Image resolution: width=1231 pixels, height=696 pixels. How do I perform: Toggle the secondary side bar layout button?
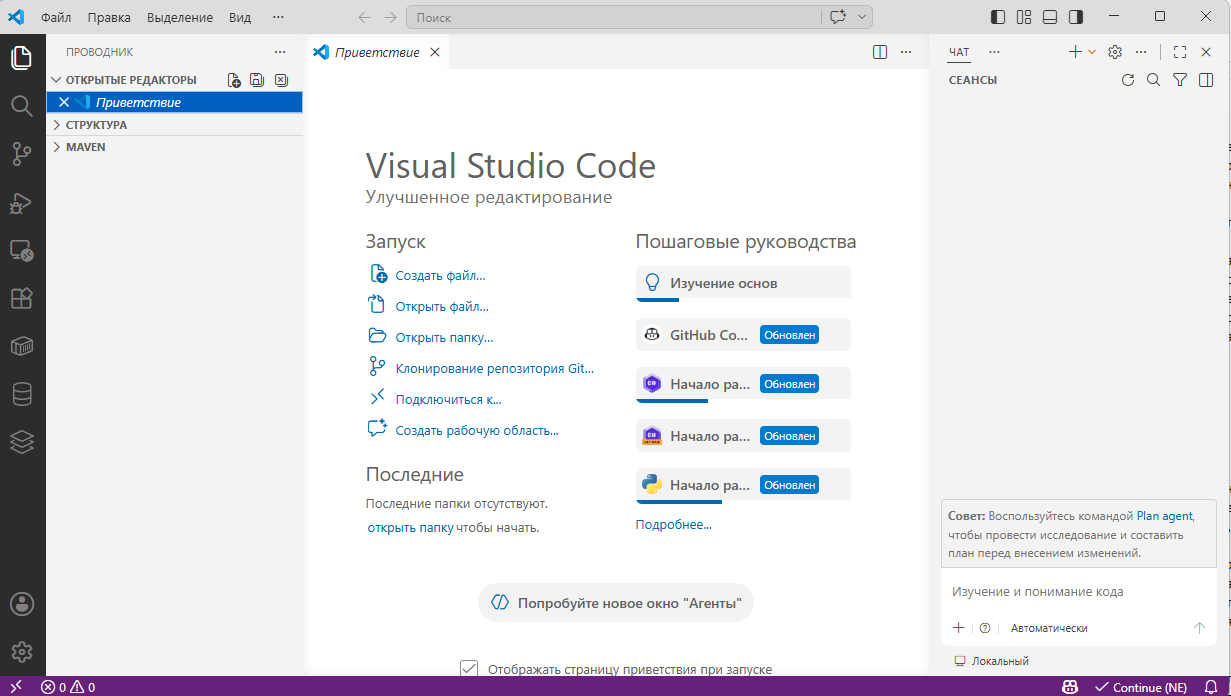(1076, 17)
